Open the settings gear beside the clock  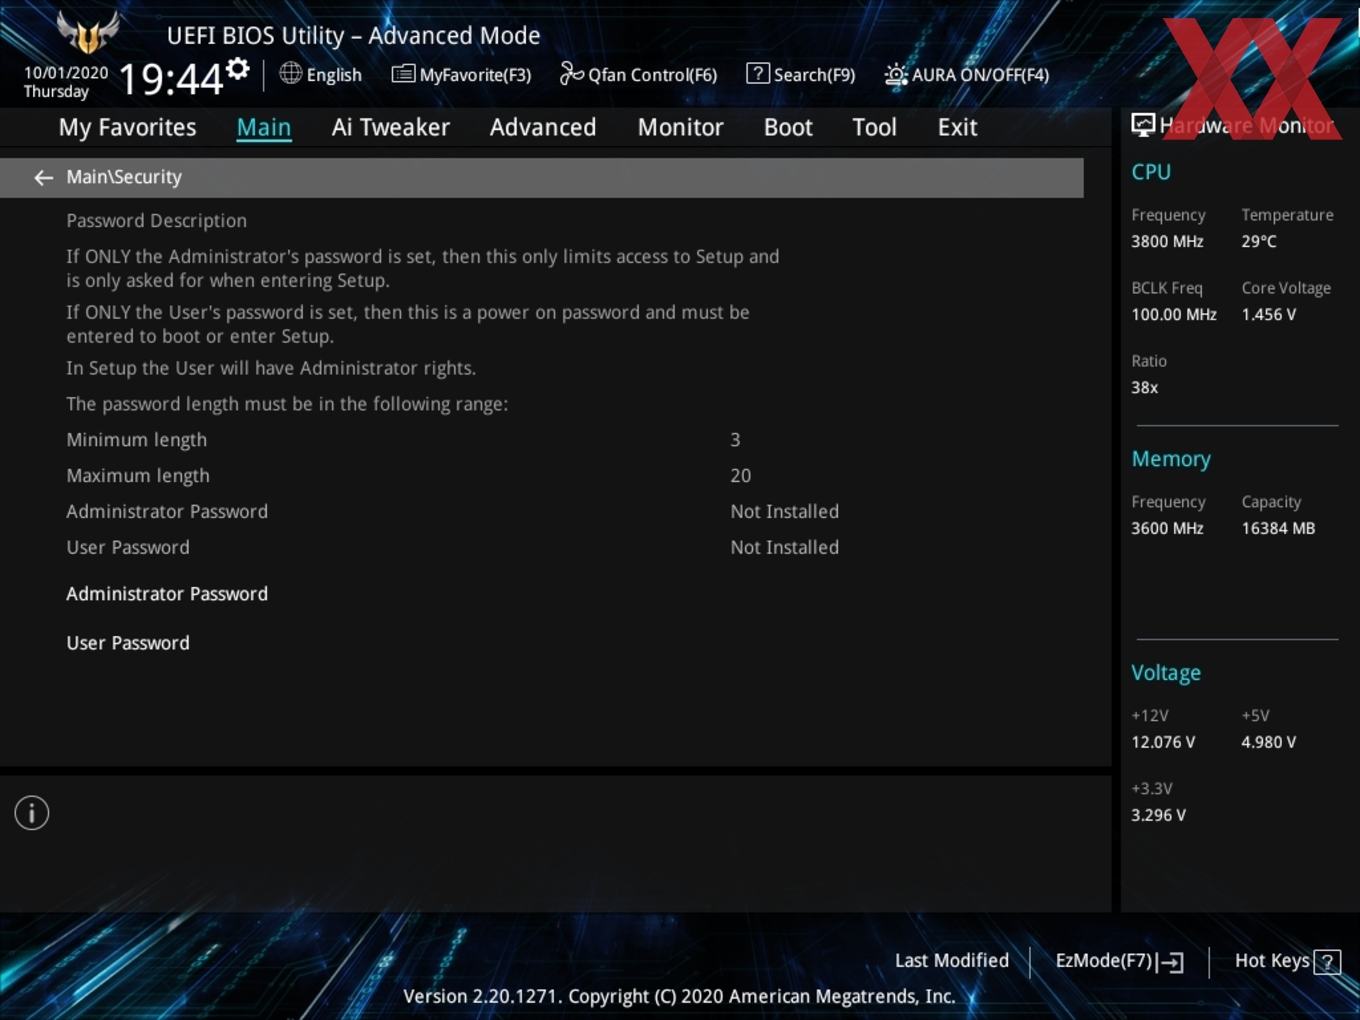[237, 68]
